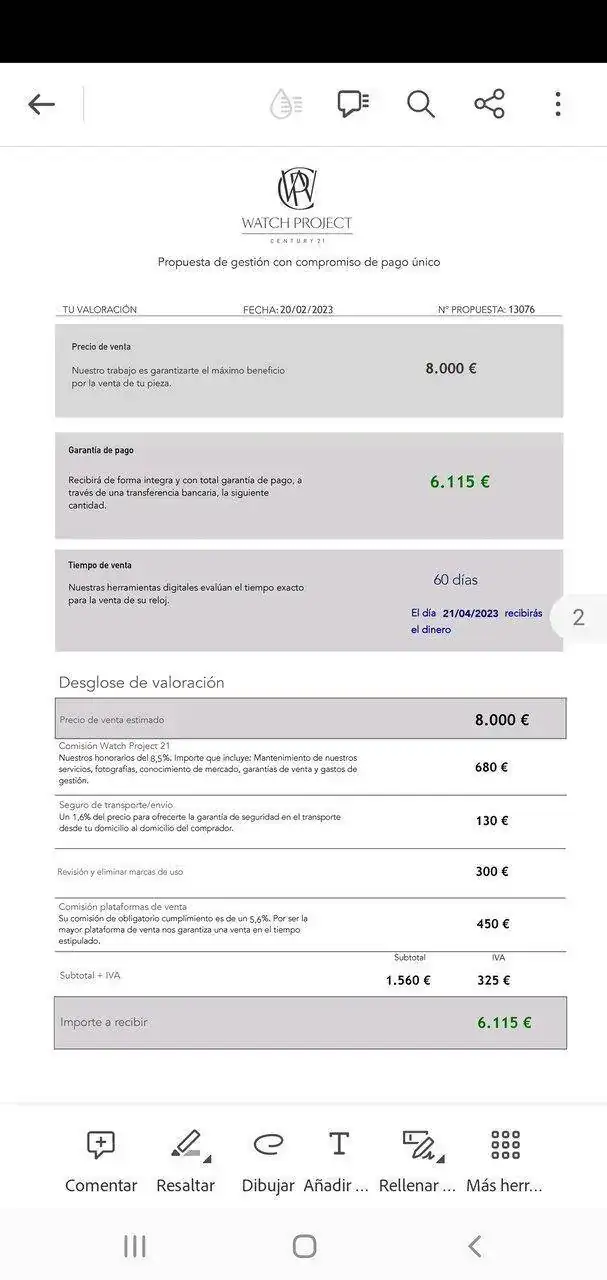Open Más herramientas grid

pos(505,1161)
